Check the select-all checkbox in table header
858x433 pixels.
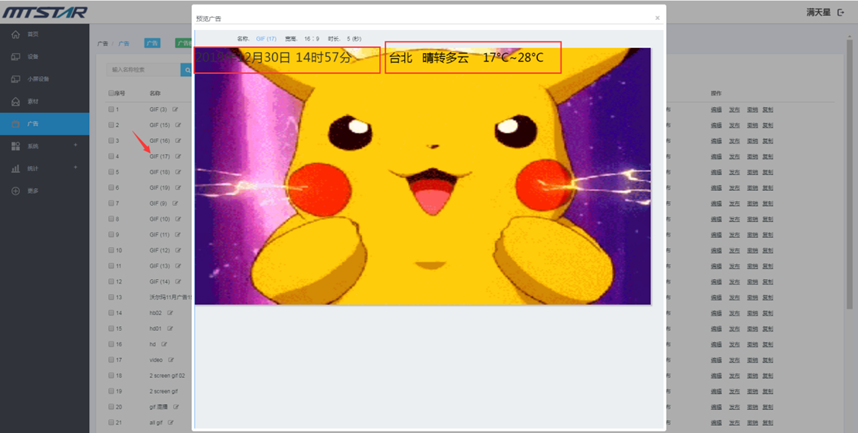[111, 93]
